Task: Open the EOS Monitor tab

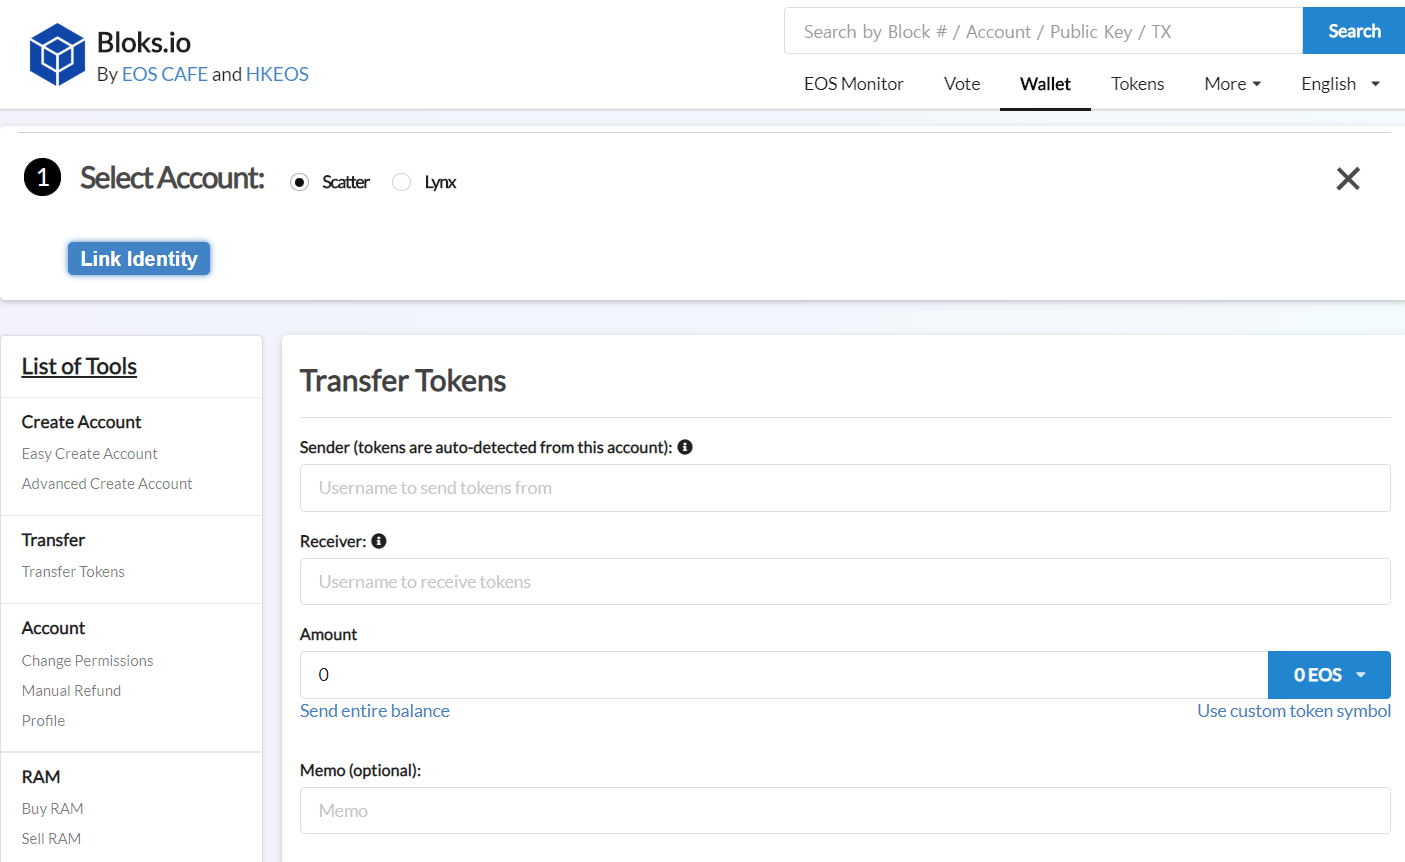Action: pyautogui.click(x=854, y=84)
